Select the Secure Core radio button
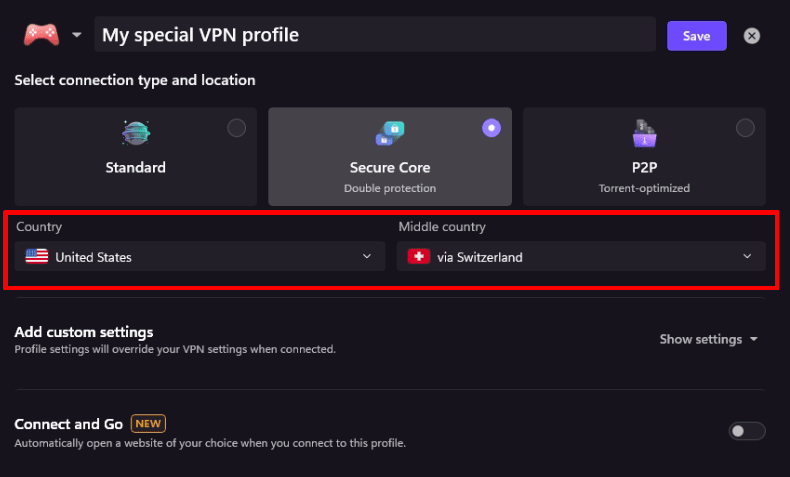Image resolution: width=790 pixels, height=477 pixels. [x=491, y=128]
